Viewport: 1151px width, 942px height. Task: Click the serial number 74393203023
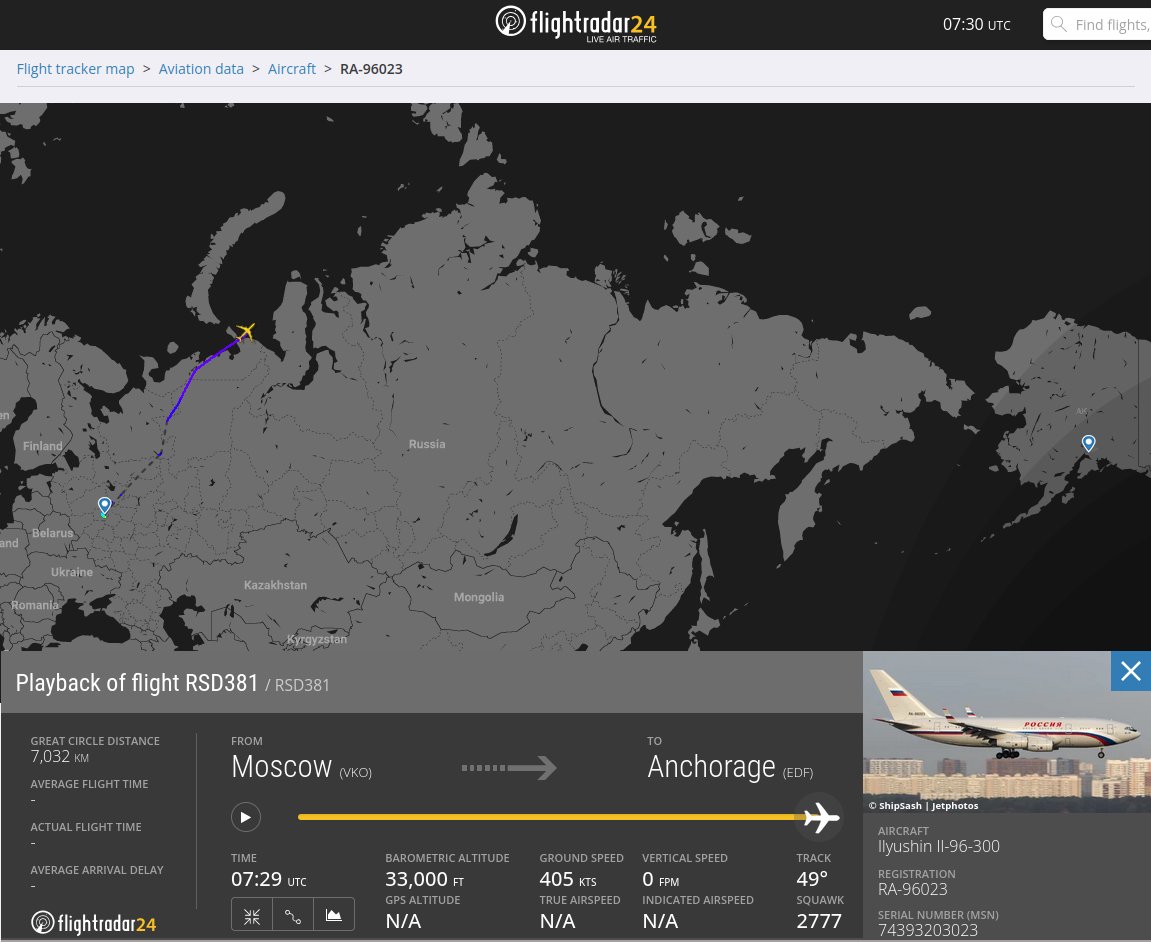coord(928,930)
